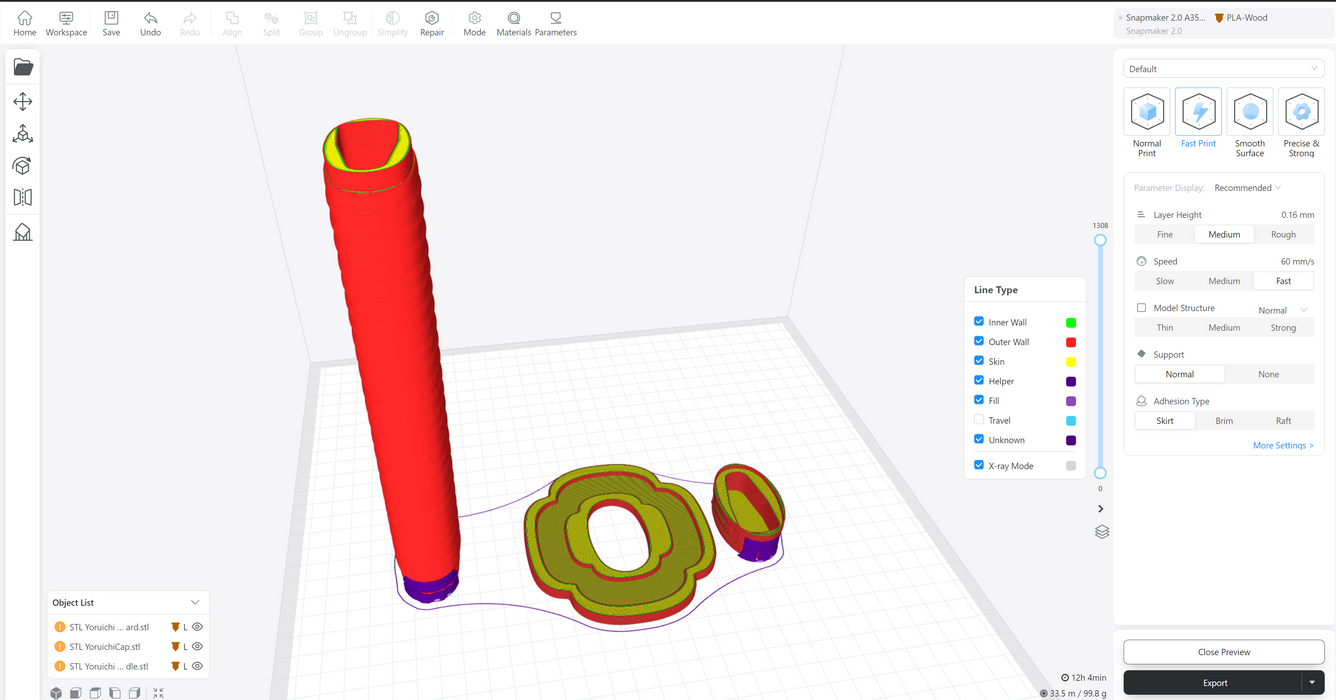Open the Parameters toolbar icon
1336x700 pixels.
tap(555, 23)
